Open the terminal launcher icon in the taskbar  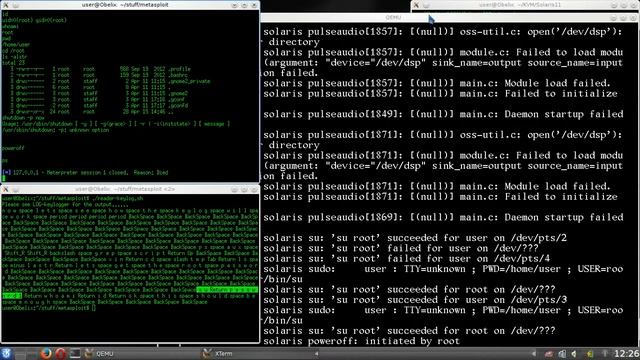pyautogui.click(x=75, y=353)
